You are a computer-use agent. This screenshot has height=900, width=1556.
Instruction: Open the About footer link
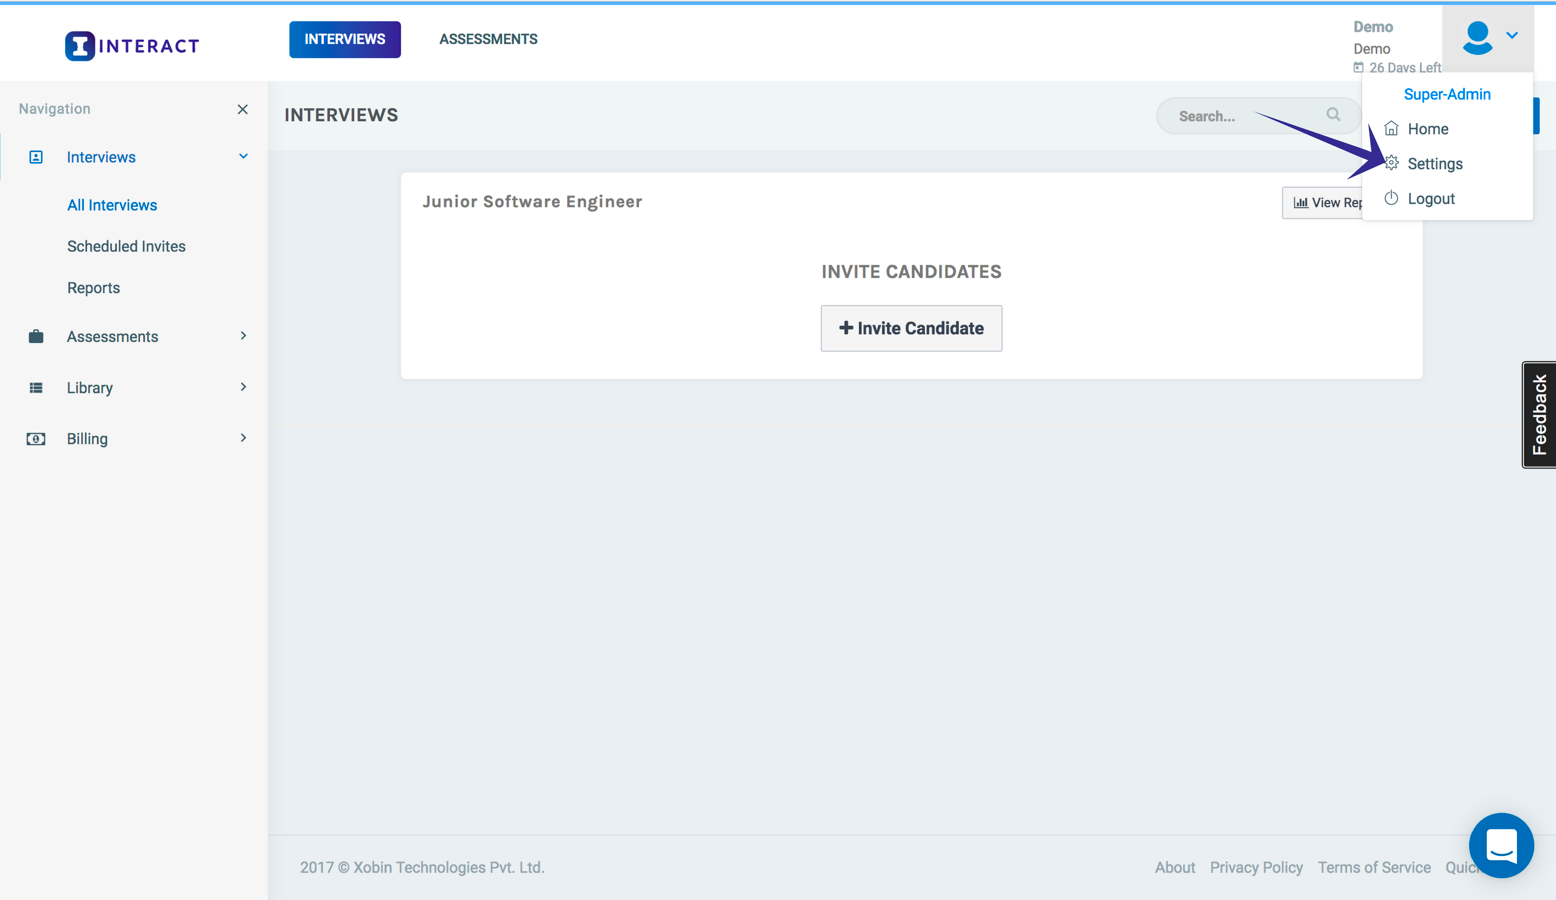point(1175,867)
